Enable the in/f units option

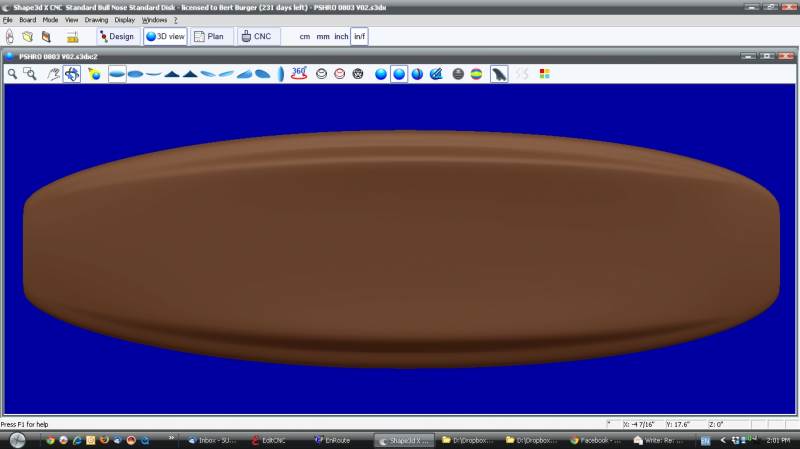(359, 37)
